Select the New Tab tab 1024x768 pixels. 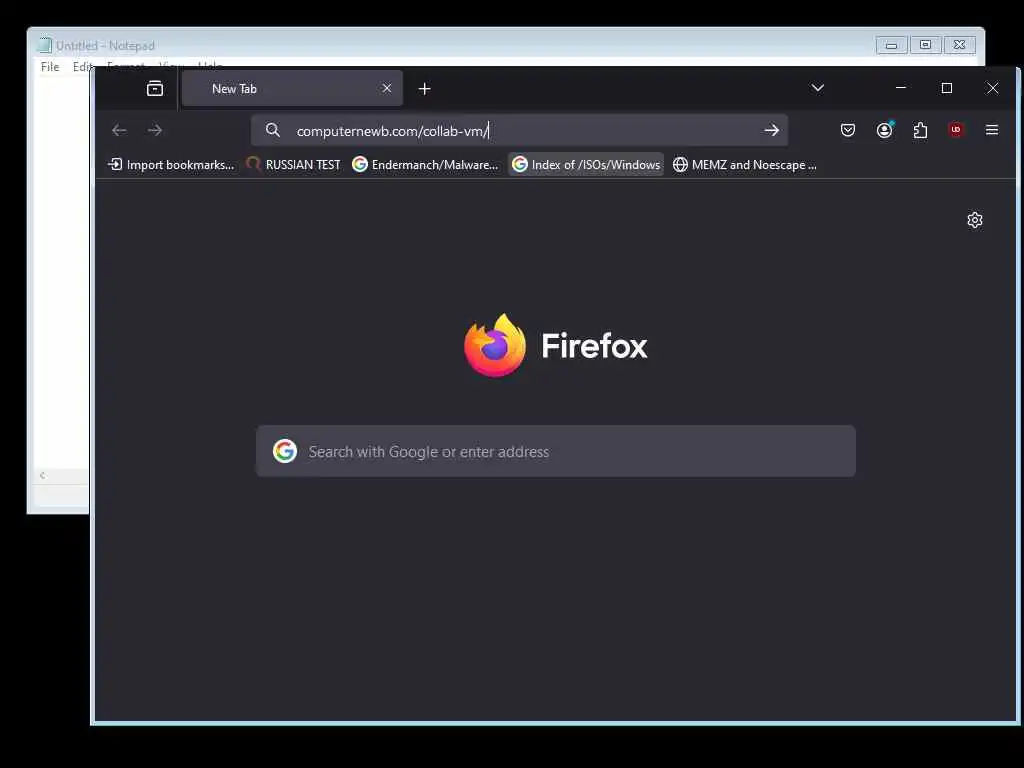[x=292, y=88]
